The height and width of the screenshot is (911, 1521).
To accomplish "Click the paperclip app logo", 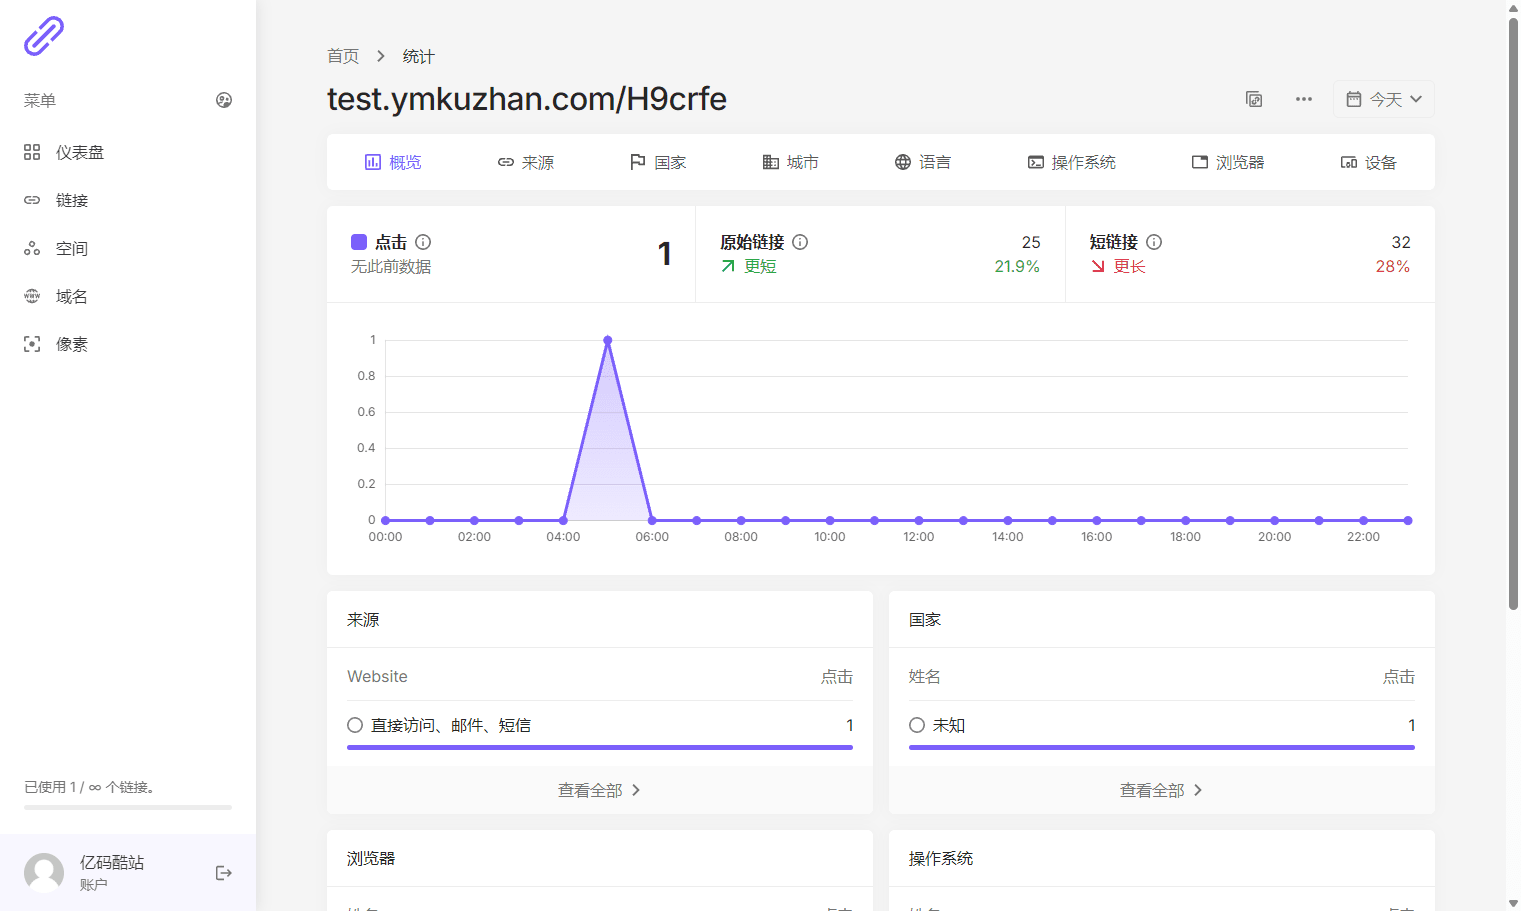I will coord(44,36).
